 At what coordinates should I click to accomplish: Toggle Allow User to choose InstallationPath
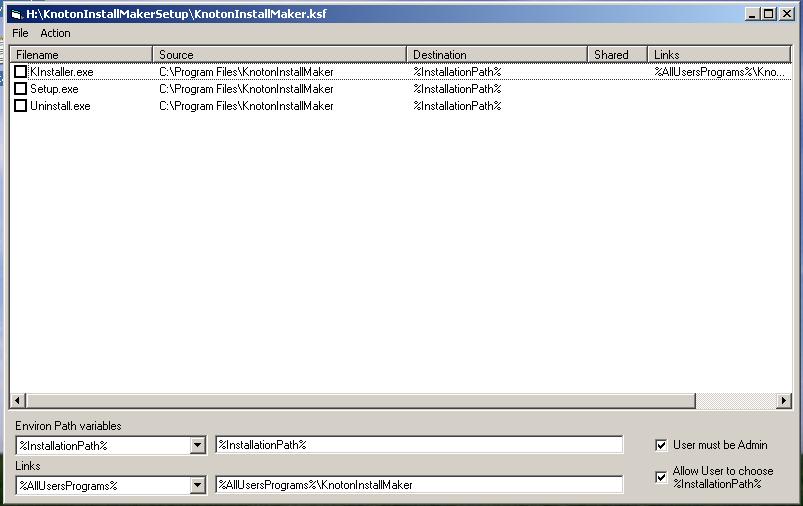[661, 477]
